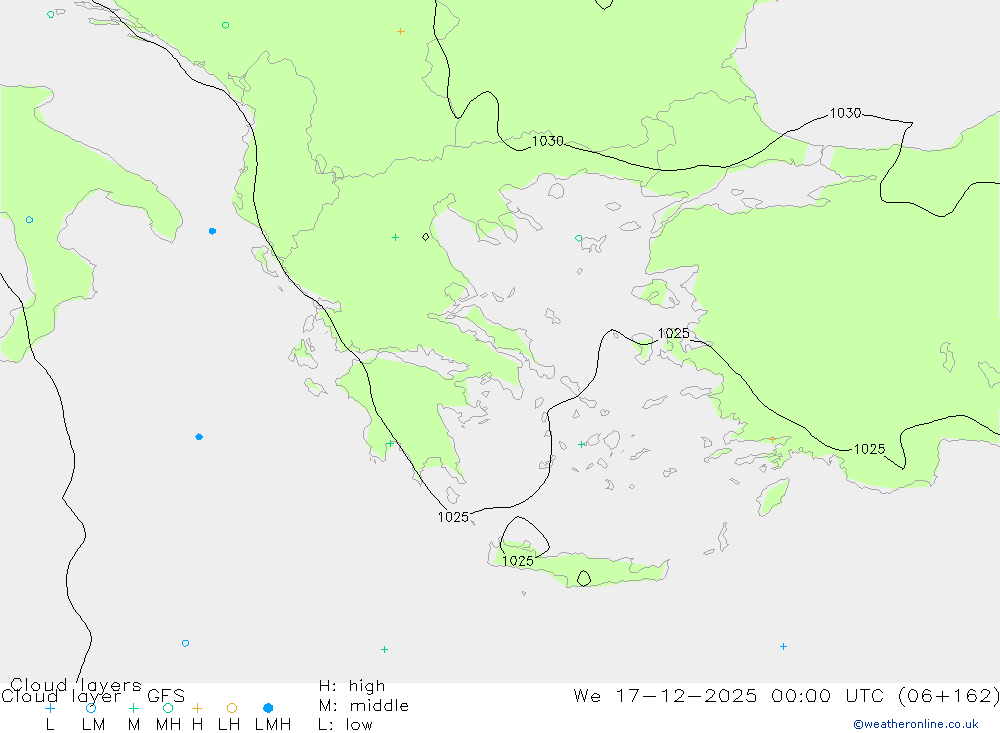
Task: Select filled blue marker in the Ionian Sea
Action: coord(199,437)
